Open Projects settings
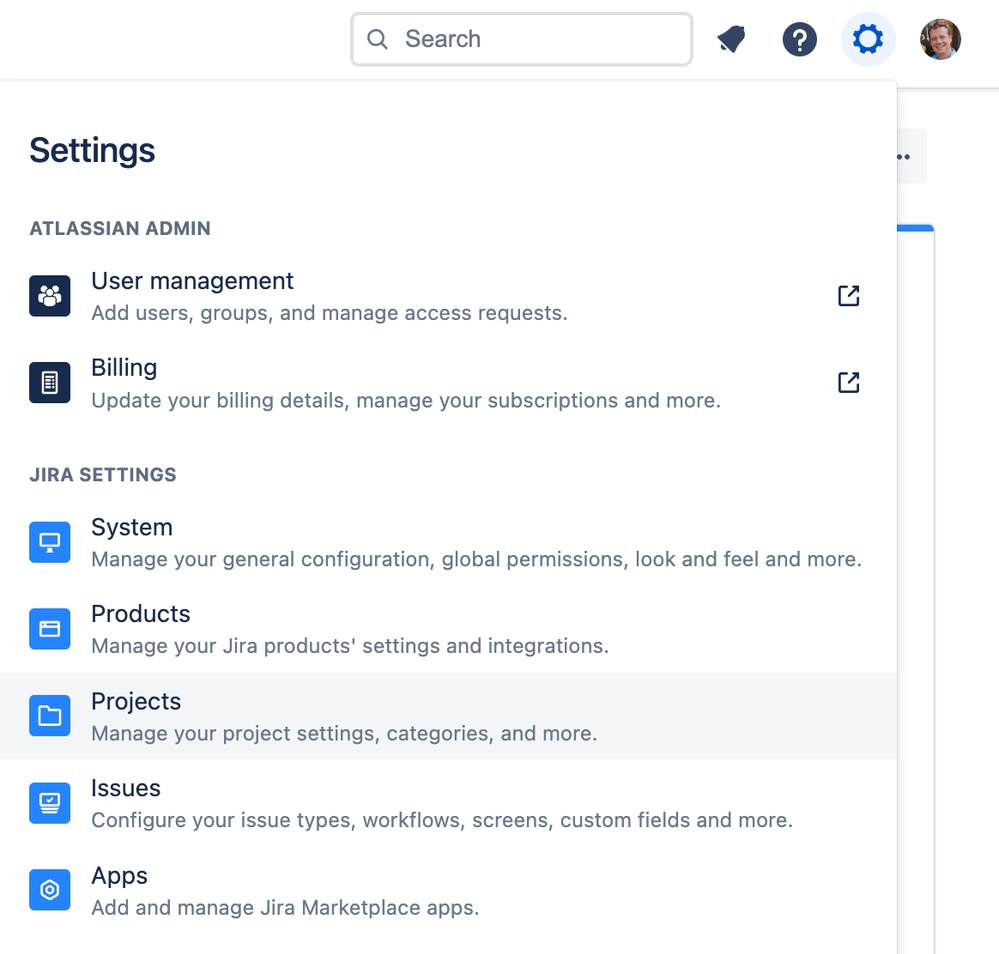The width and height of the screenshot is (999, 954). (448, 716)
